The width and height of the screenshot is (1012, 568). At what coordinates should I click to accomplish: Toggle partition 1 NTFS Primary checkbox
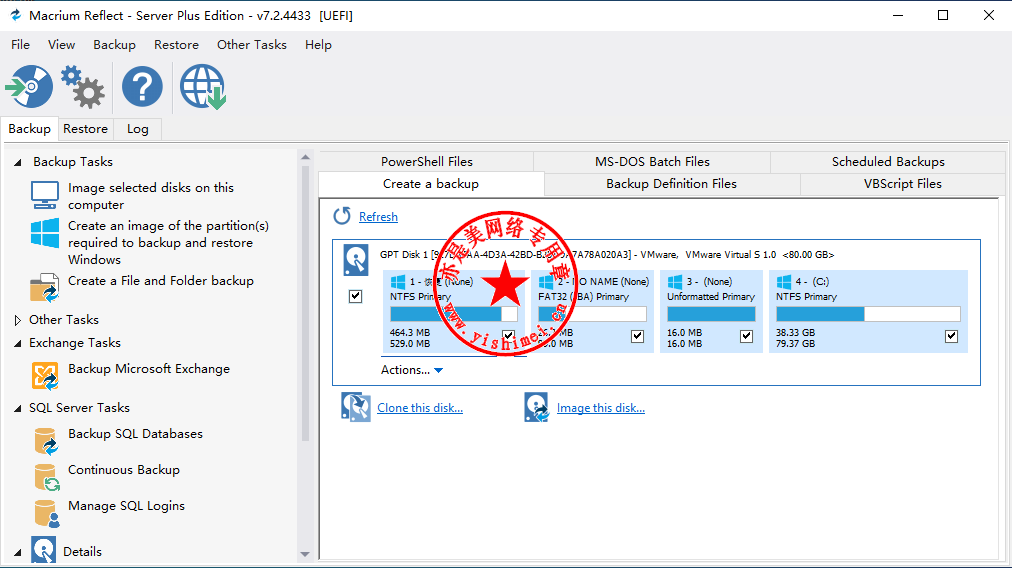(509, 336)
